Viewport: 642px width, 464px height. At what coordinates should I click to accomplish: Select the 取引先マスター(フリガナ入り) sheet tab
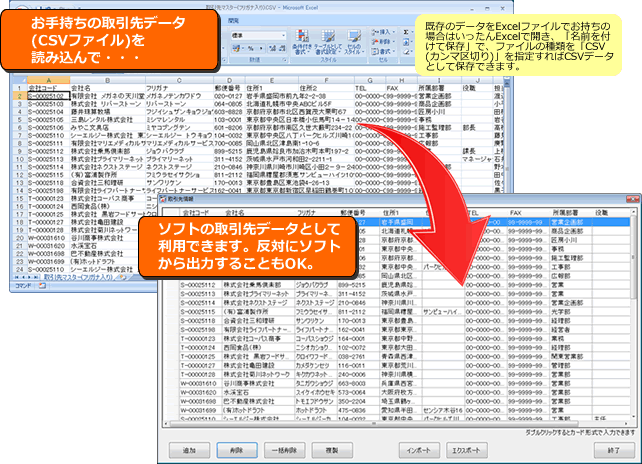[79, 277]
